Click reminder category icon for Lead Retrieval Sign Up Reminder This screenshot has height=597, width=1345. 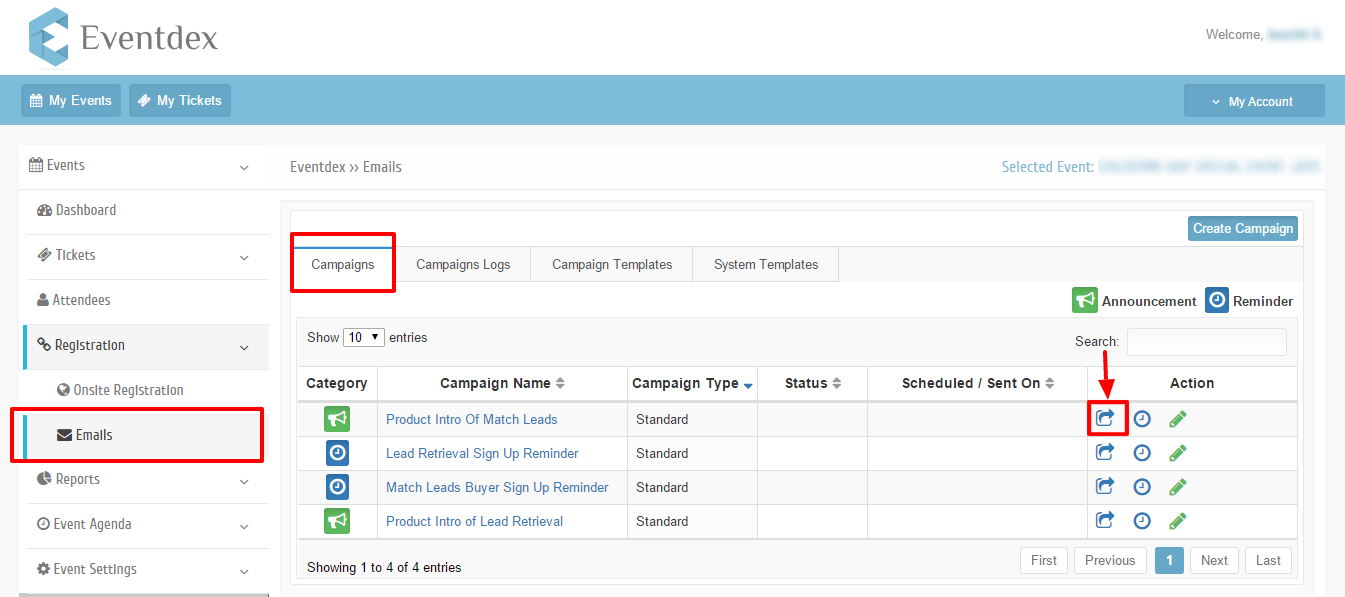[337, 453]
